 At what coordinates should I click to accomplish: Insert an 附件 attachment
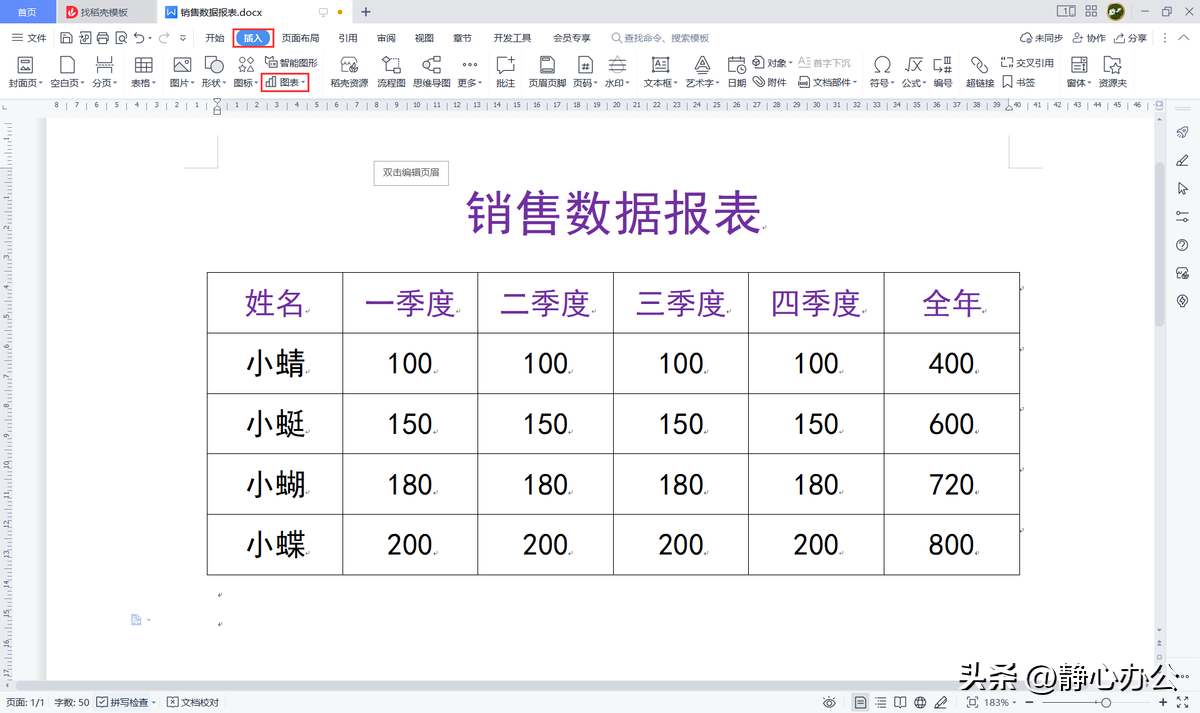[x=770, y=82]
